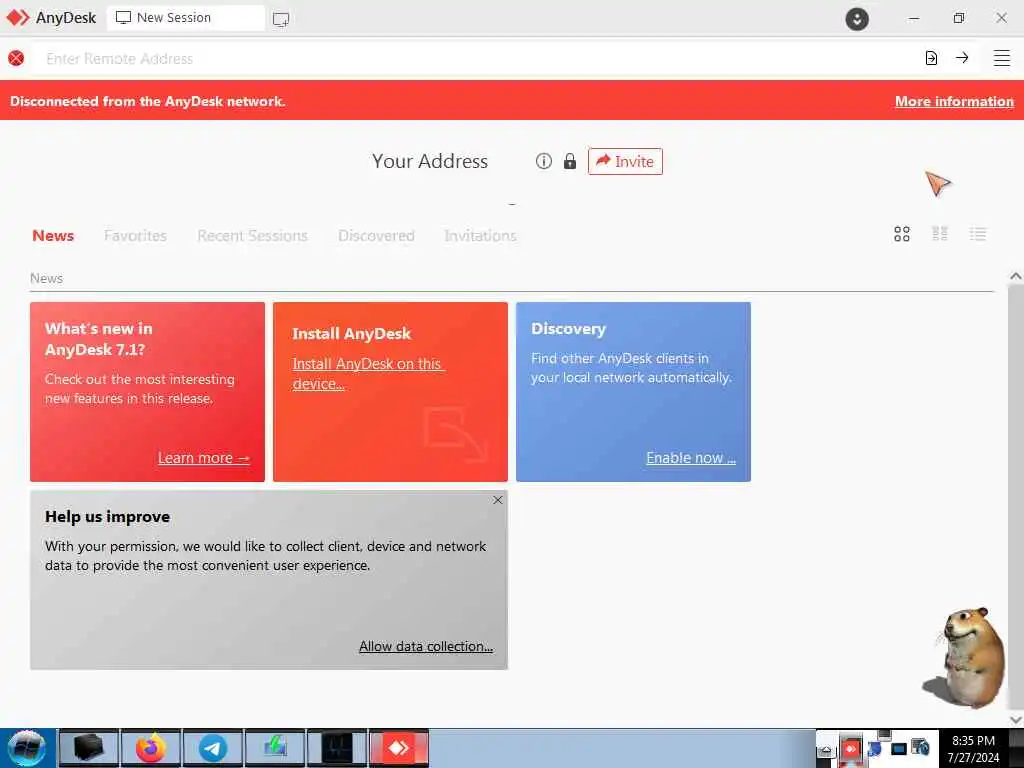Click the What's new in AnyDesk 7.1 card

147,392
